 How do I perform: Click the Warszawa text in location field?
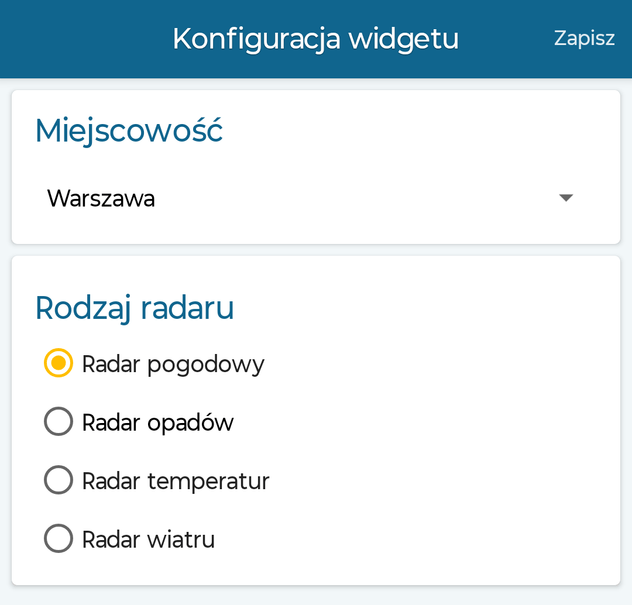(101, 198)
